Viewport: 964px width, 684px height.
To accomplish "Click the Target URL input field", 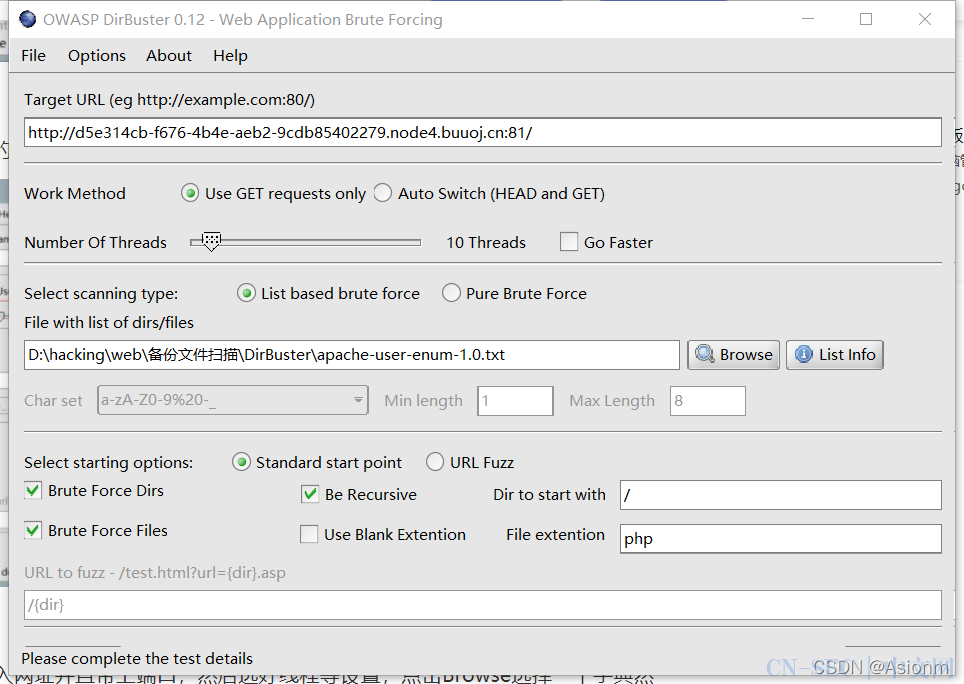I will coord(482,133).
